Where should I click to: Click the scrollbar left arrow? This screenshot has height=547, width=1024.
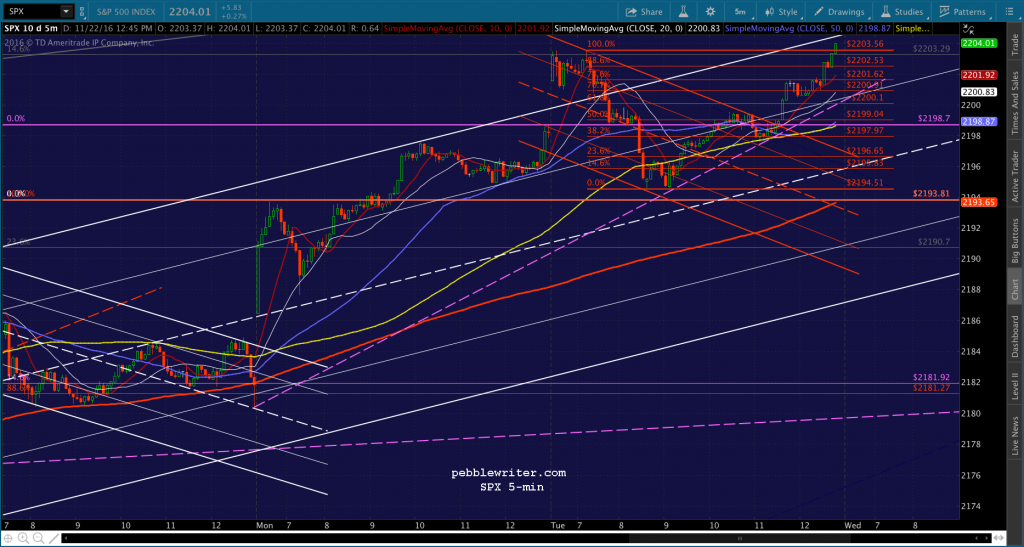click(65, 539)
